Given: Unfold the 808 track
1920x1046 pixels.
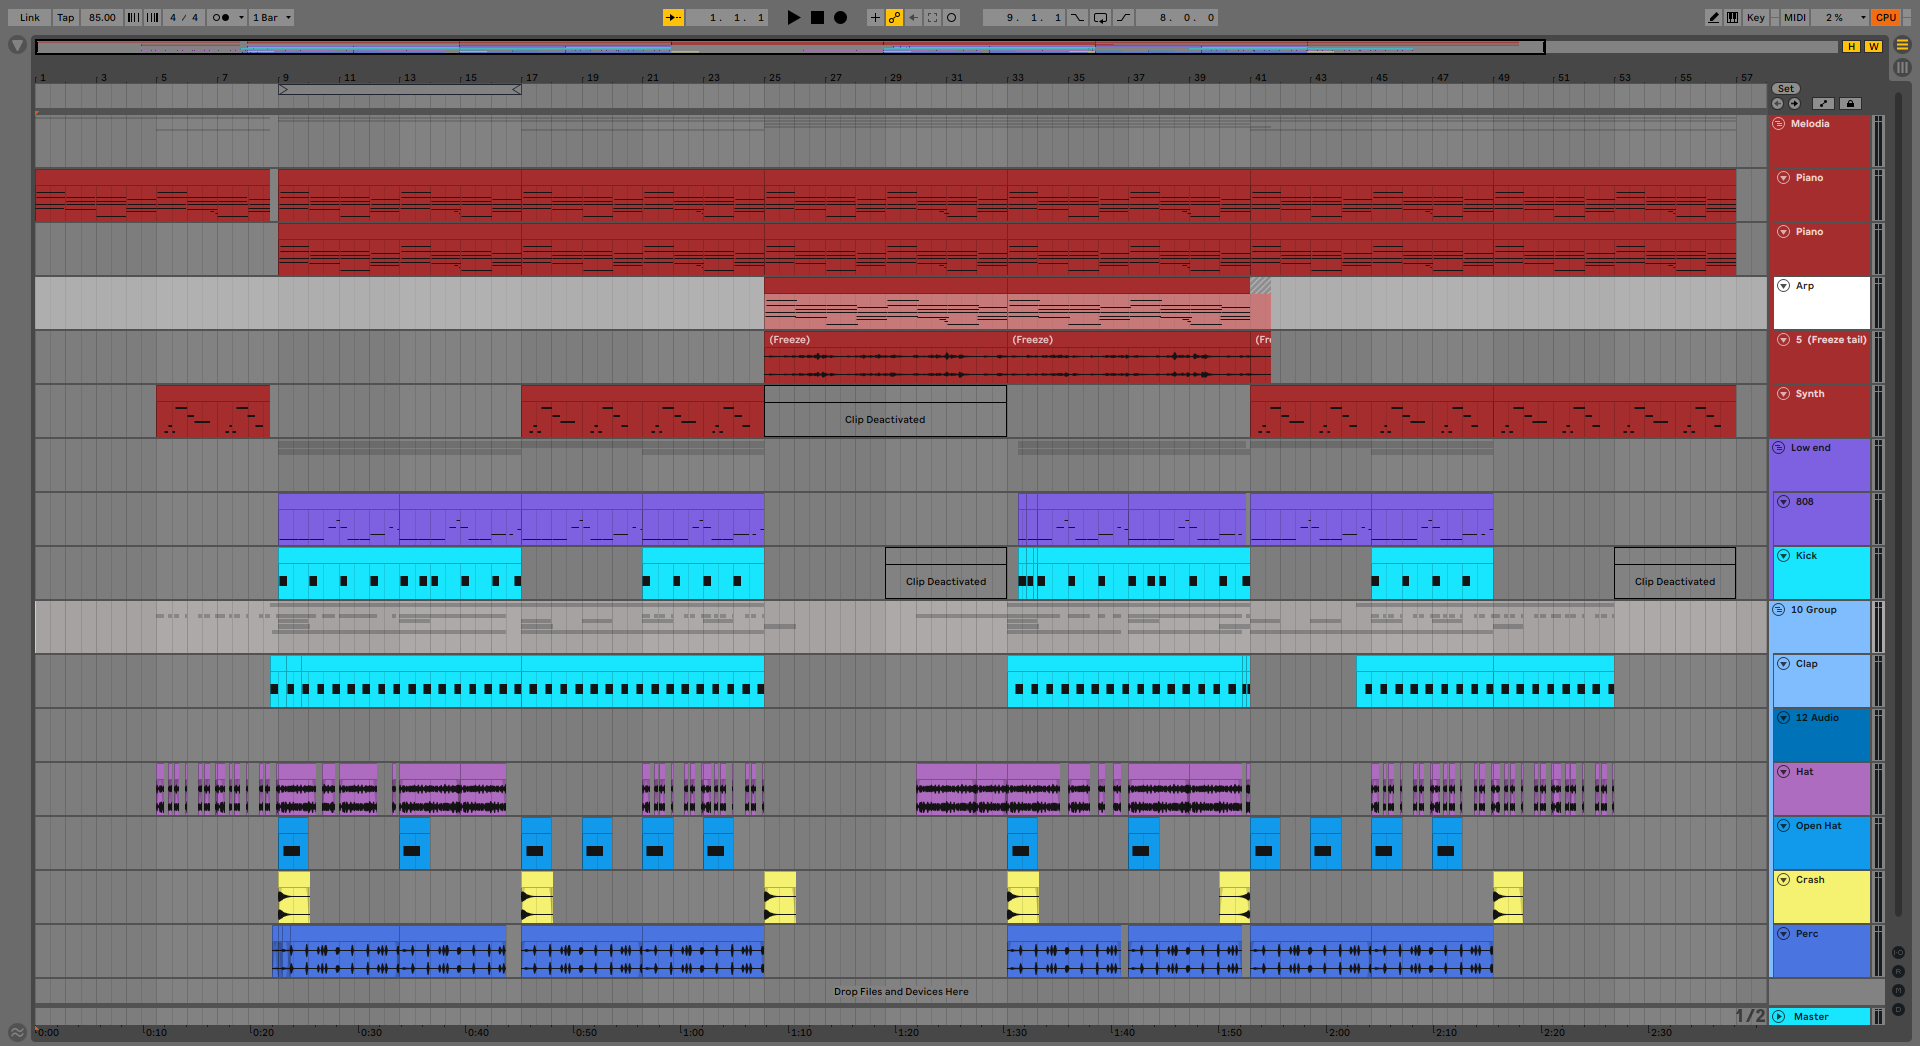Looking at the screenshot, I should [1783, 502].
